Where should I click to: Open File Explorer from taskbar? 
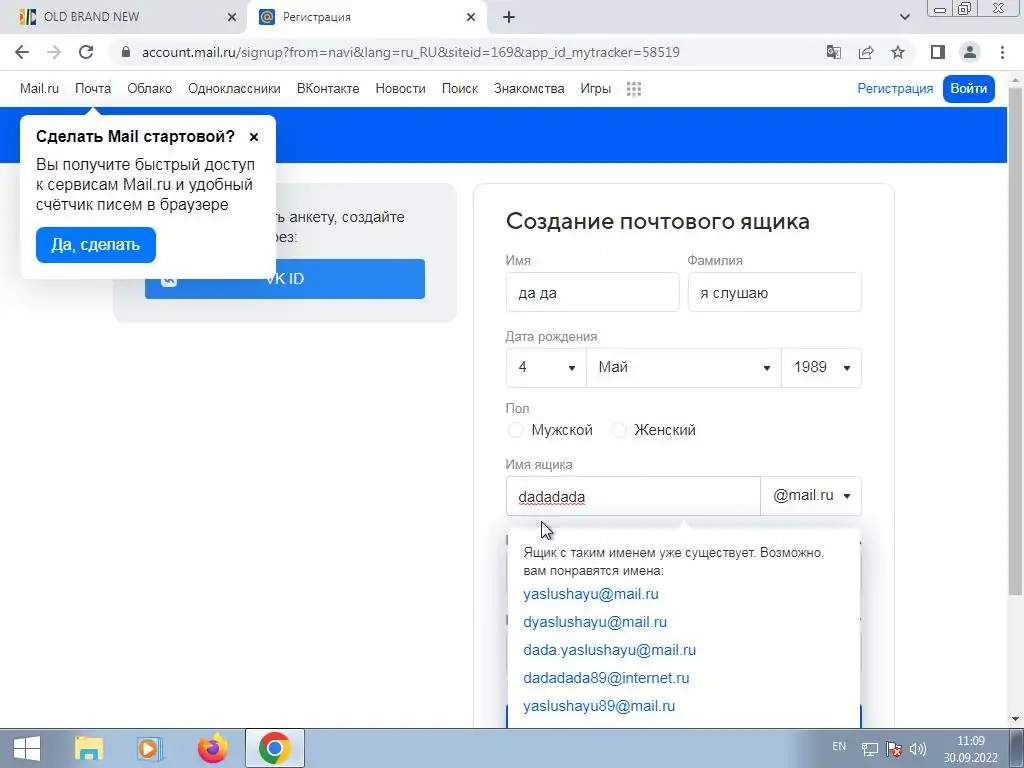[89, 748]
